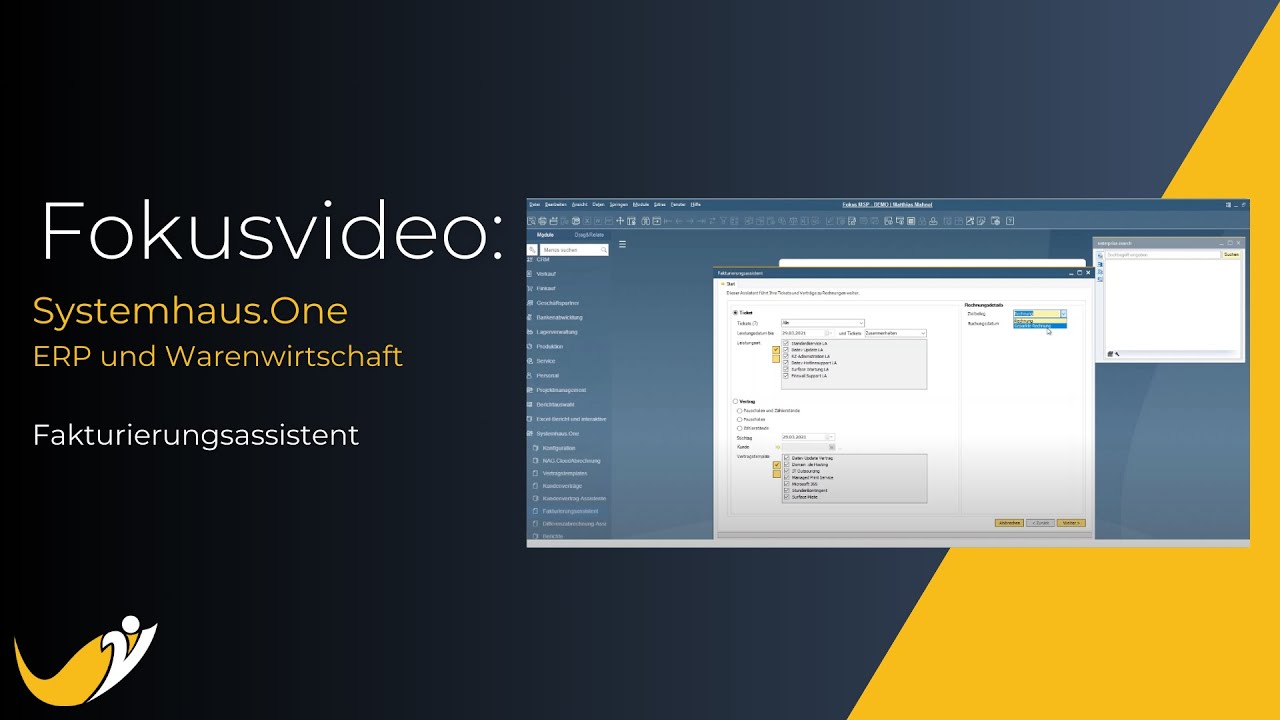
Task: Click the Verkauf module icon in sidebar
Action: click(530, 273)
